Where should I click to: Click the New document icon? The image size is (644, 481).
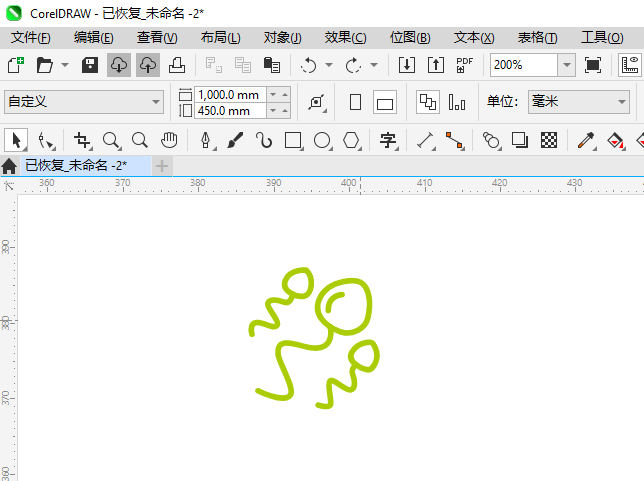(16, 65)
